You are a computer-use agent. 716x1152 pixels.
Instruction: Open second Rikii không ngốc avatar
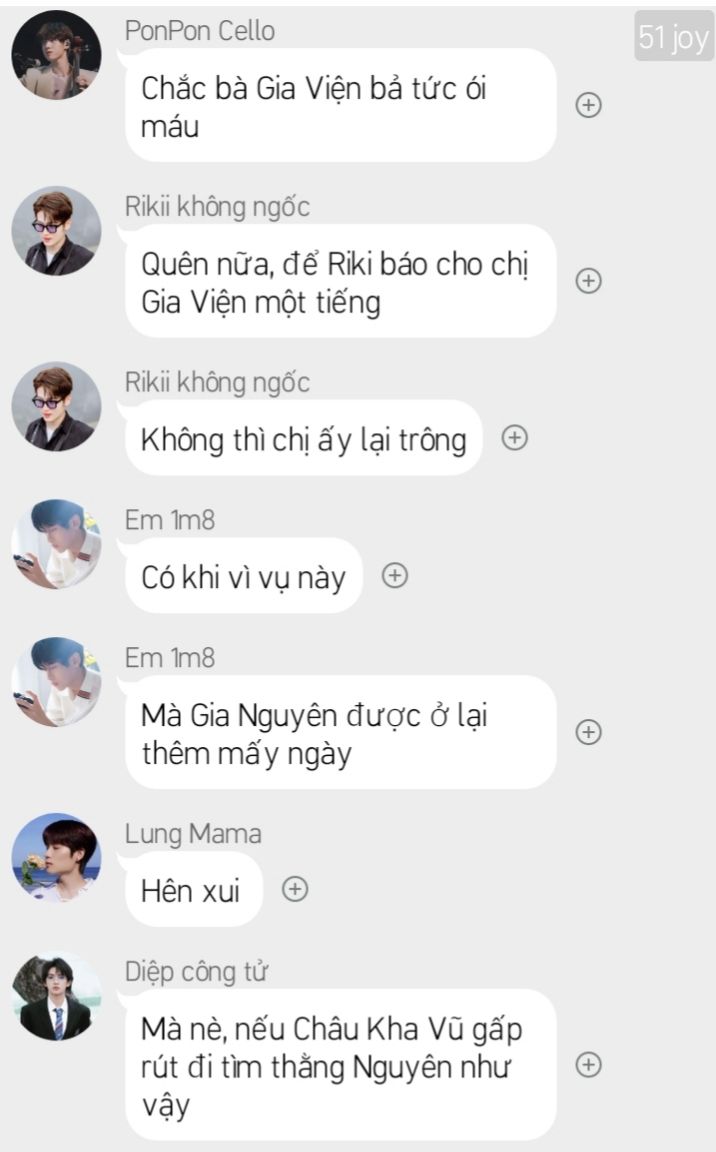point(57,406)
